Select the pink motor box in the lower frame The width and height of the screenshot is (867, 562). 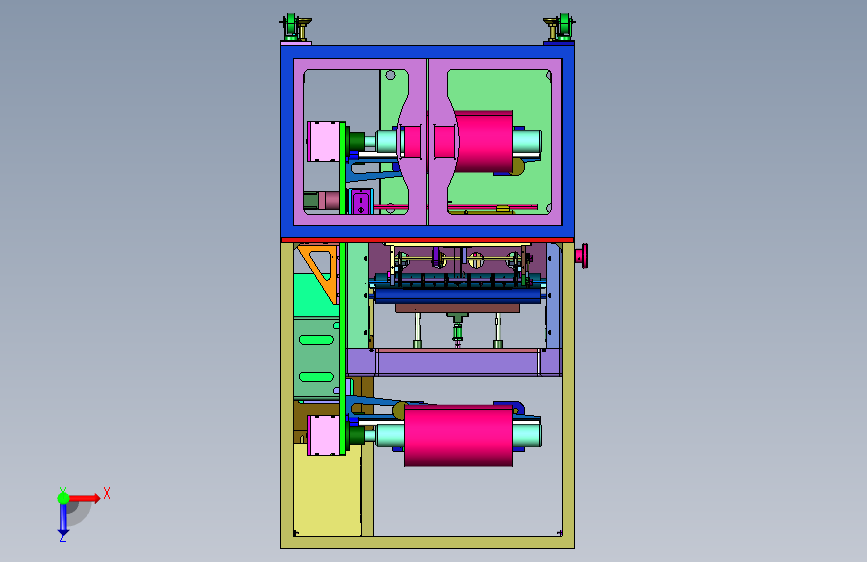[323, 435]
